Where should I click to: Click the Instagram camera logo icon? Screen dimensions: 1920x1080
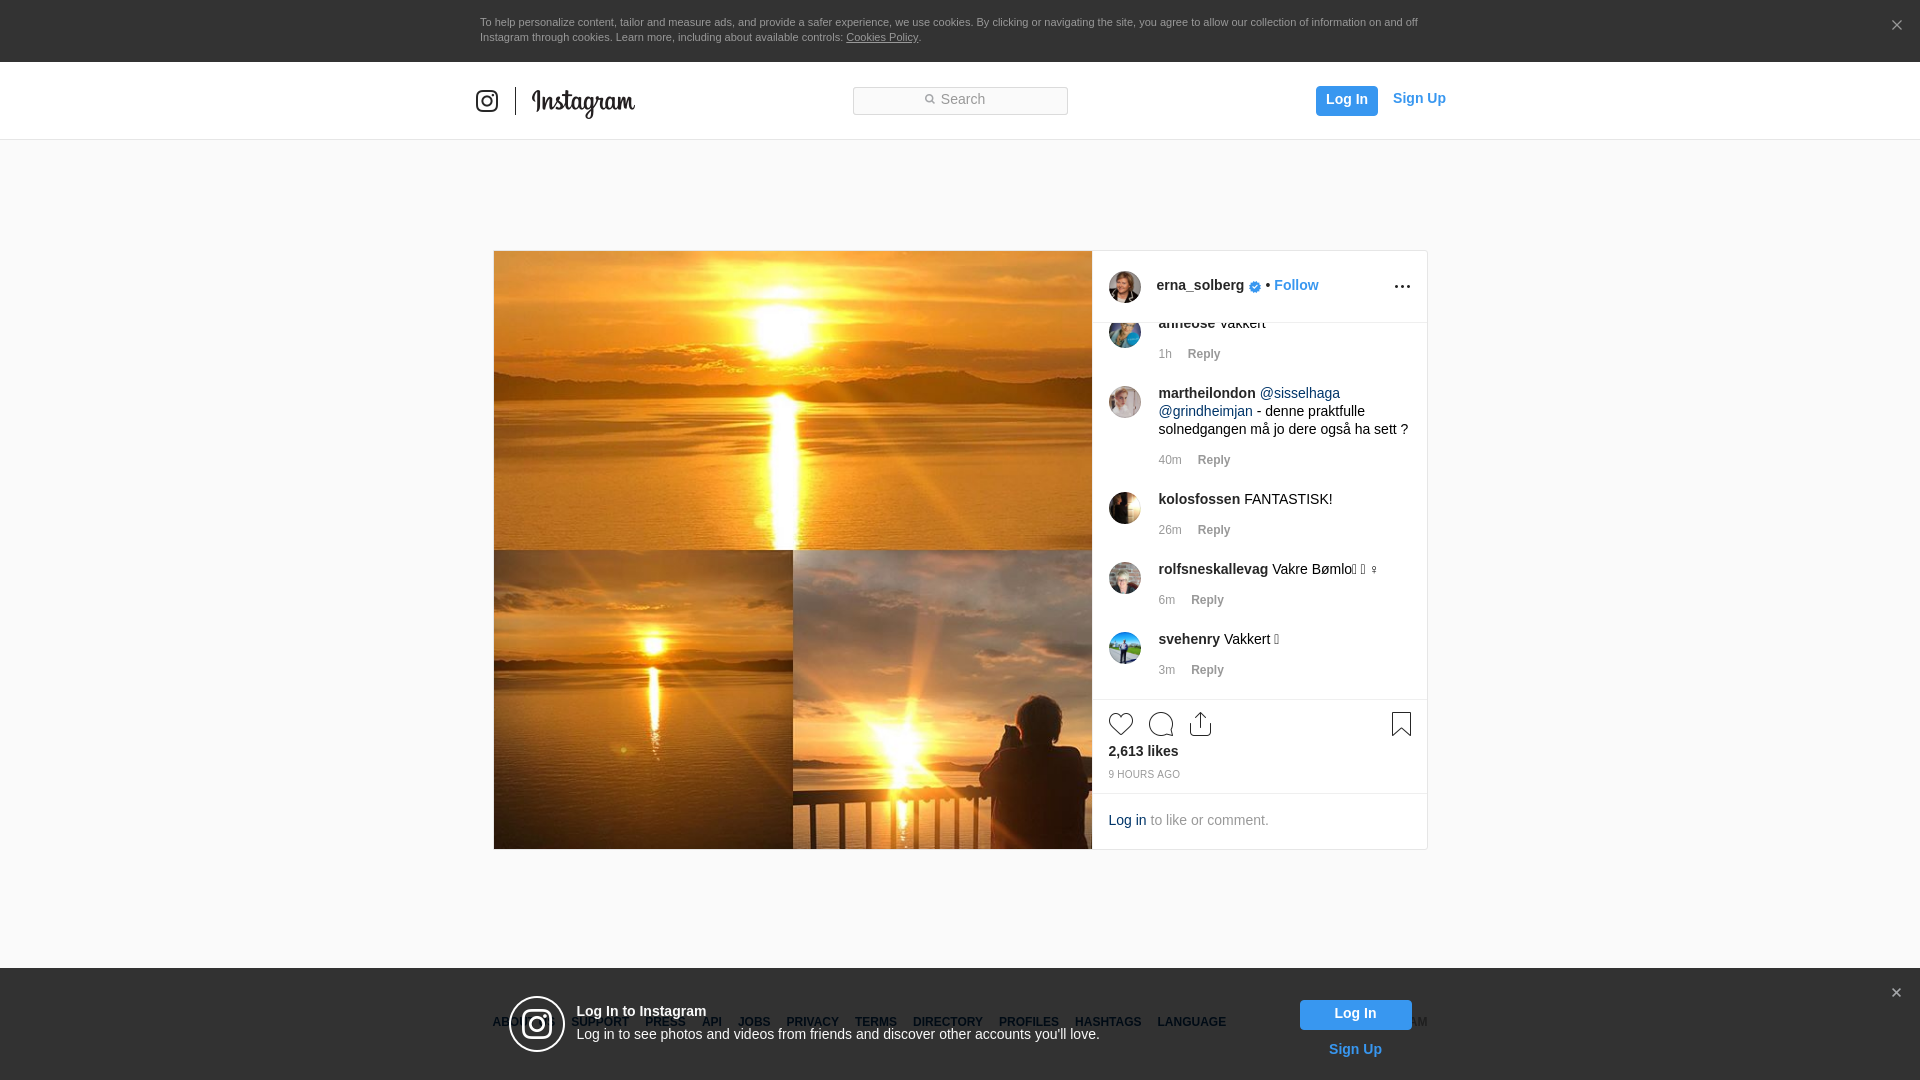click(487, 101)
